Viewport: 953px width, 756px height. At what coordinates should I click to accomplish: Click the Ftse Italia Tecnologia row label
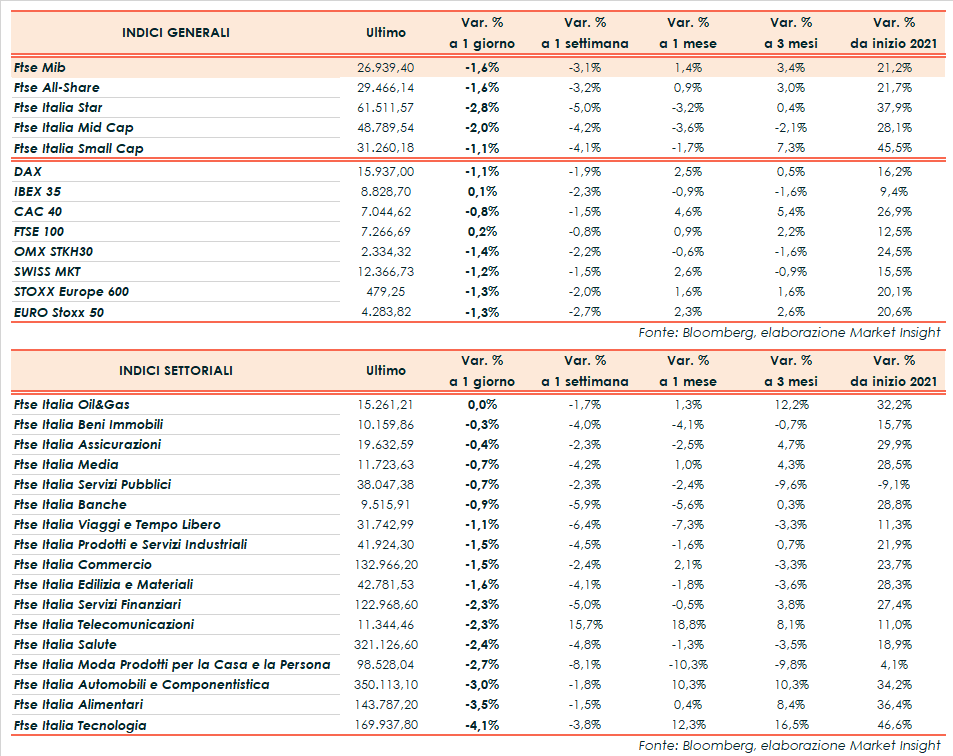pos(80,725)
